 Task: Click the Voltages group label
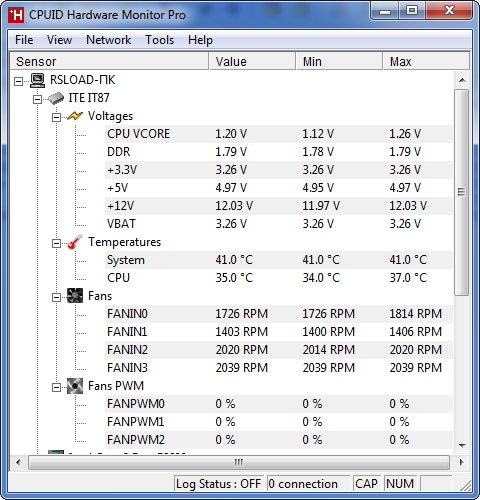click(x=110, y=116)
